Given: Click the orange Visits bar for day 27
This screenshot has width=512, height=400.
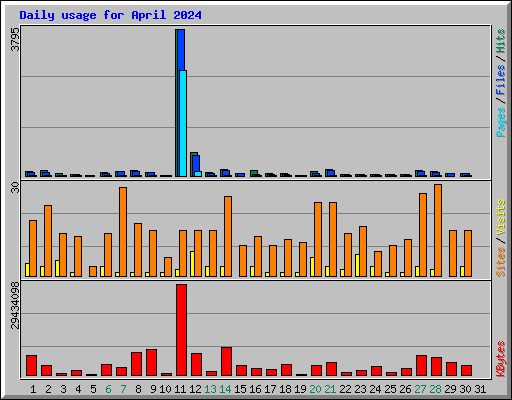Looking at the screenshot, I should coord(423,235).
